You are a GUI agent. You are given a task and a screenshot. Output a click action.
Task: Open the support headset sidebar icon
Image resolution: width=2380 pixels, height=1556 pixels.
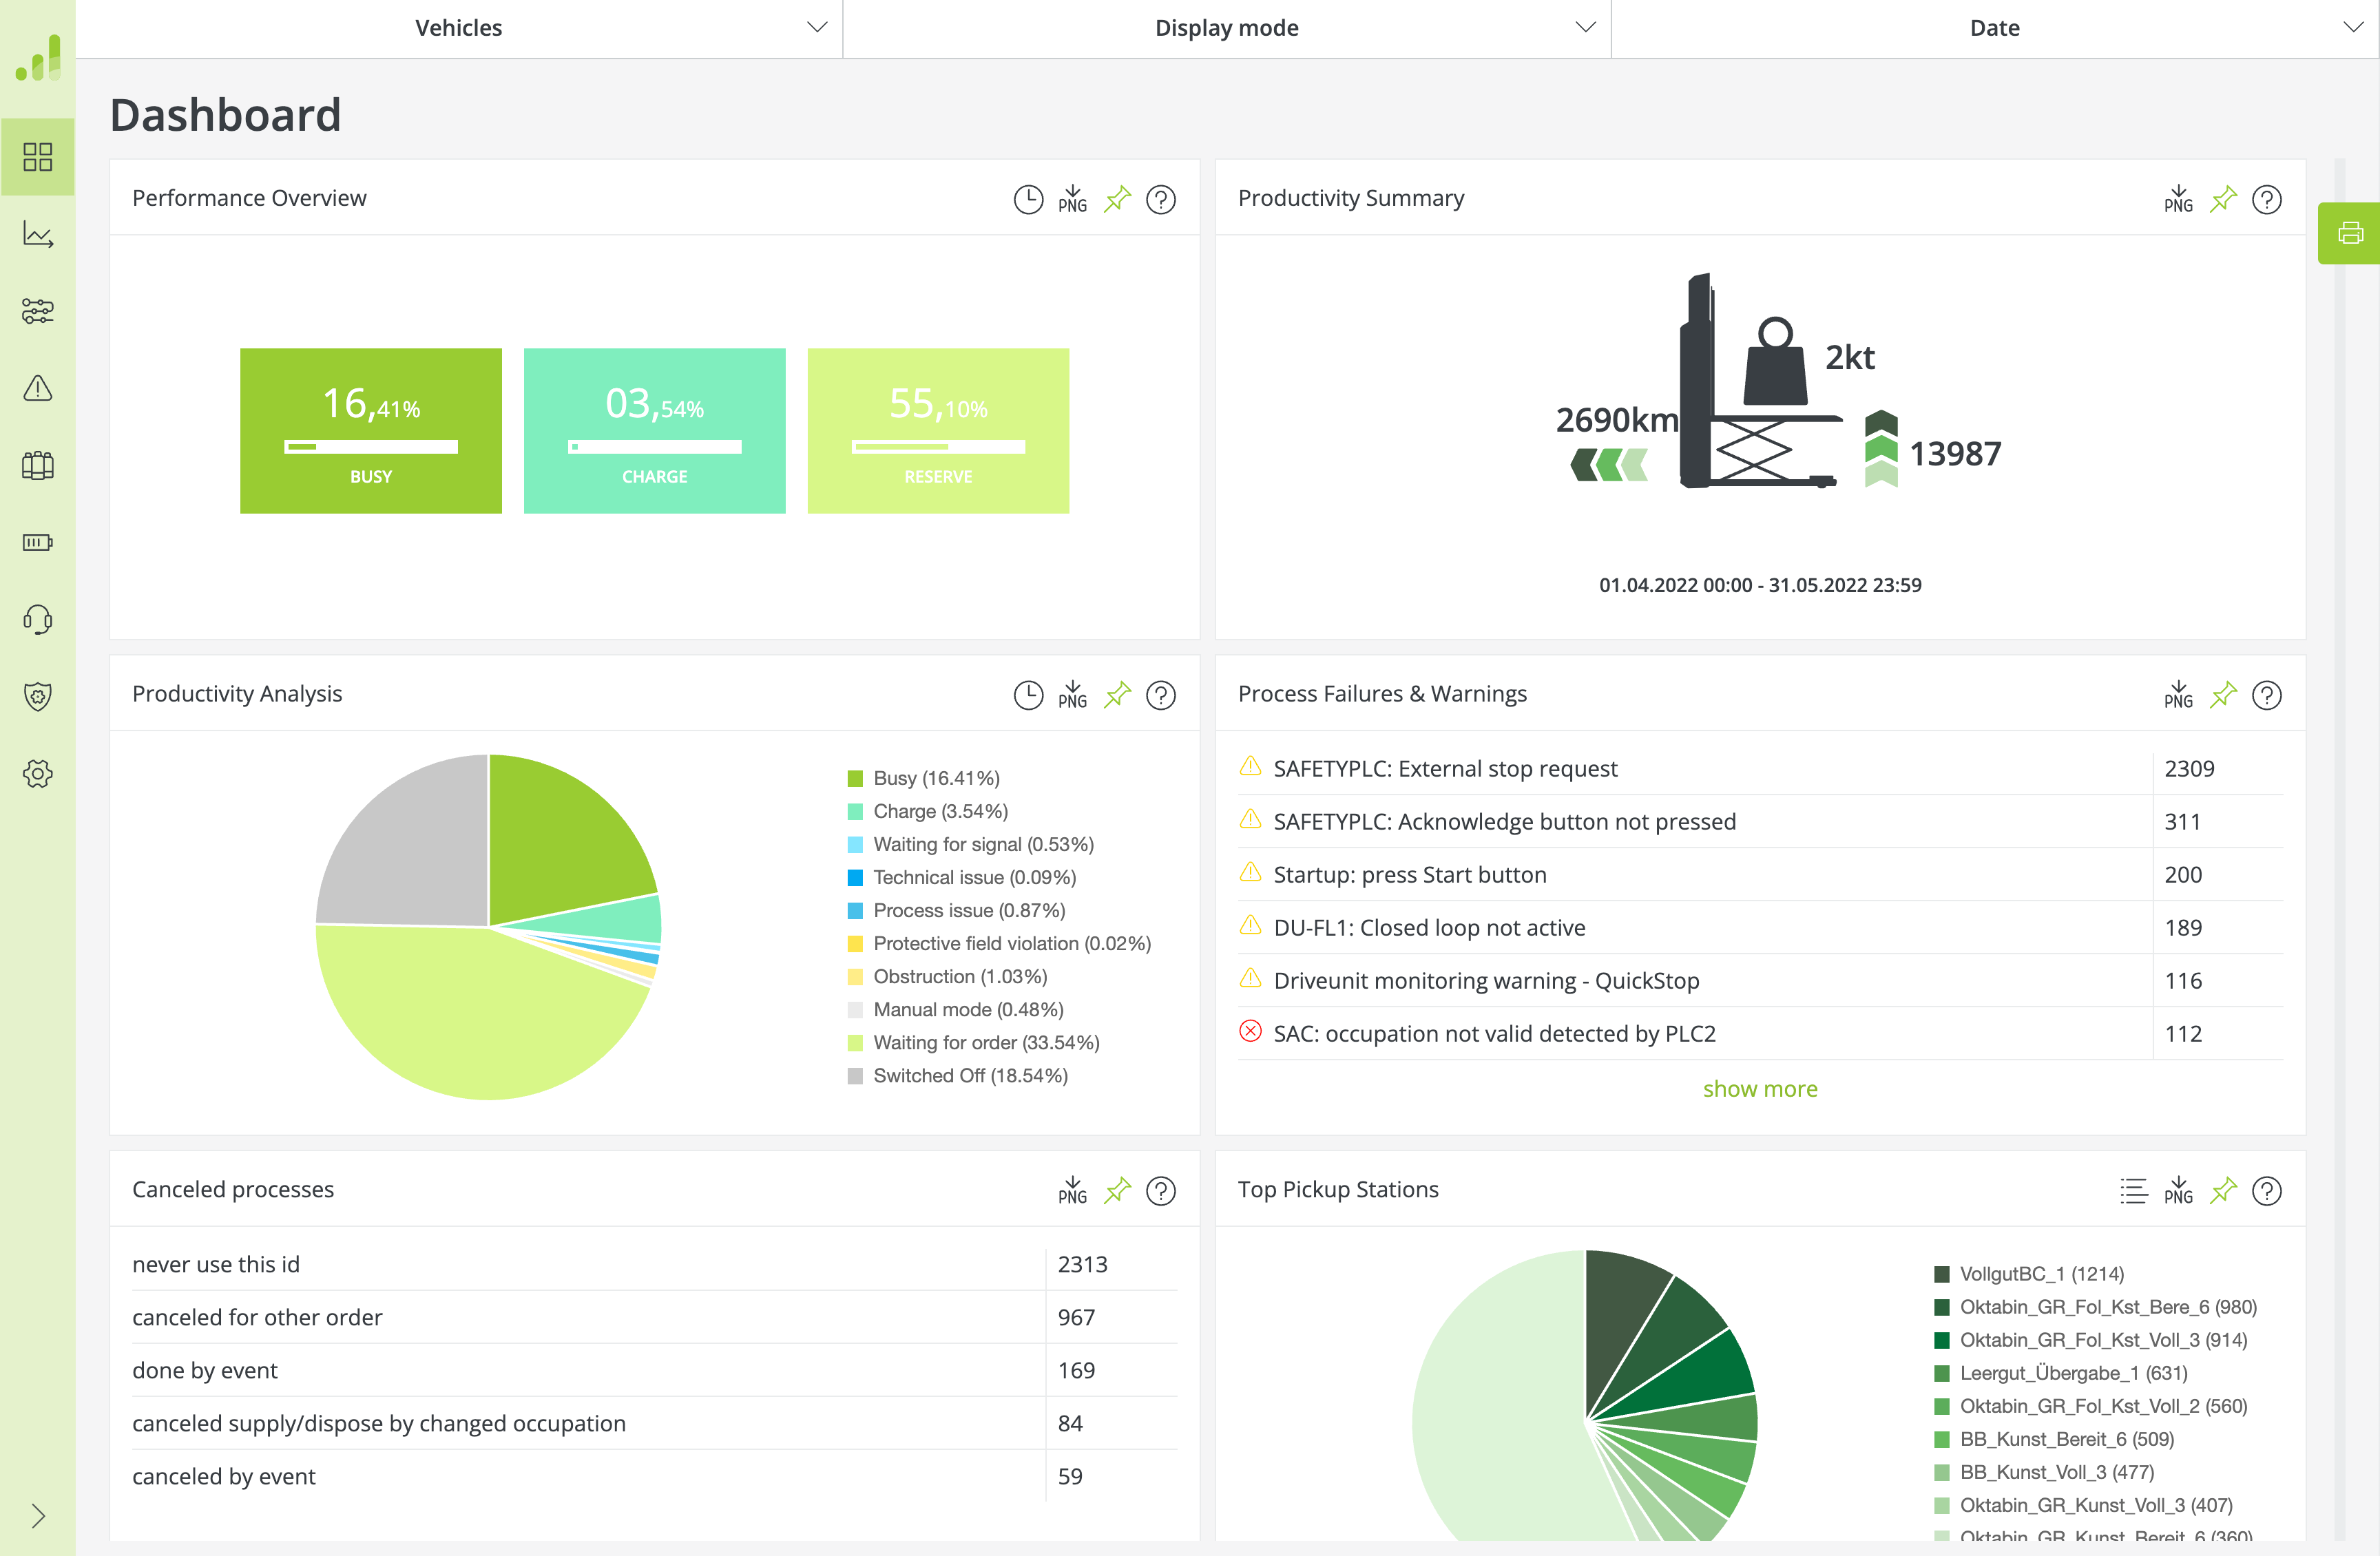pos(38,619)
